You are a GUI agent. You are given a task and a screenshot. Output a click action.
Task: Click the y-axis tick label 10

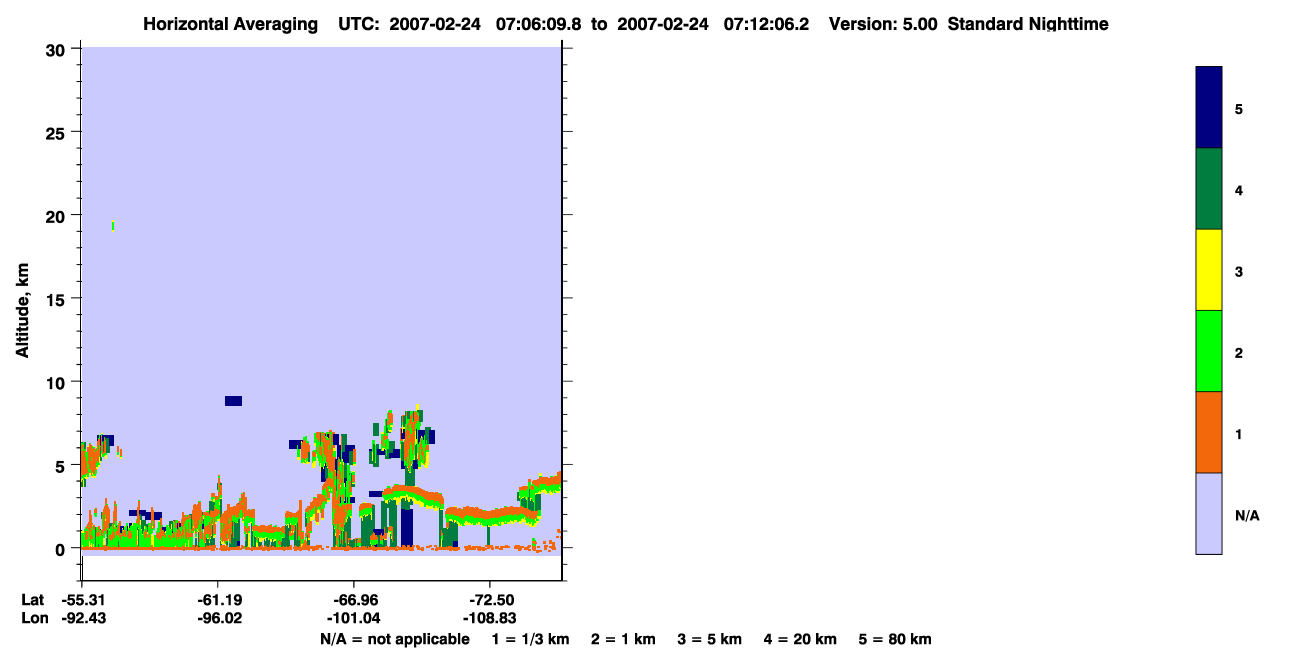[x=58, y=382]
